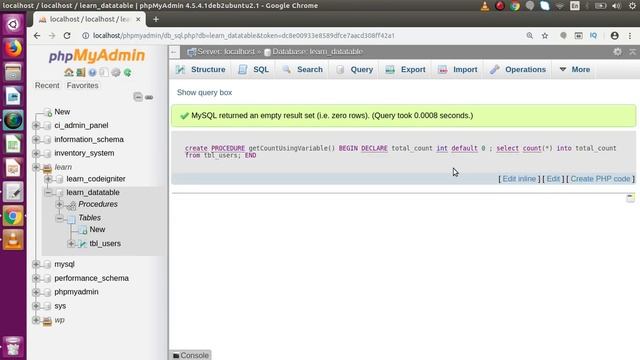Click the hide navigation panel arrow button
Viewport: 640px width, 360px height.
(174, 52)
